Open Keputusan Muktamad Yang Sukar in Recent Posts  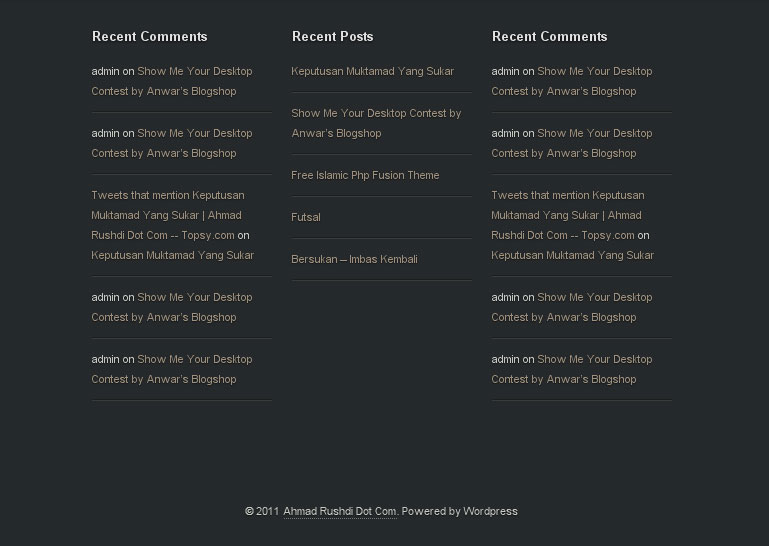coord(372,72)
